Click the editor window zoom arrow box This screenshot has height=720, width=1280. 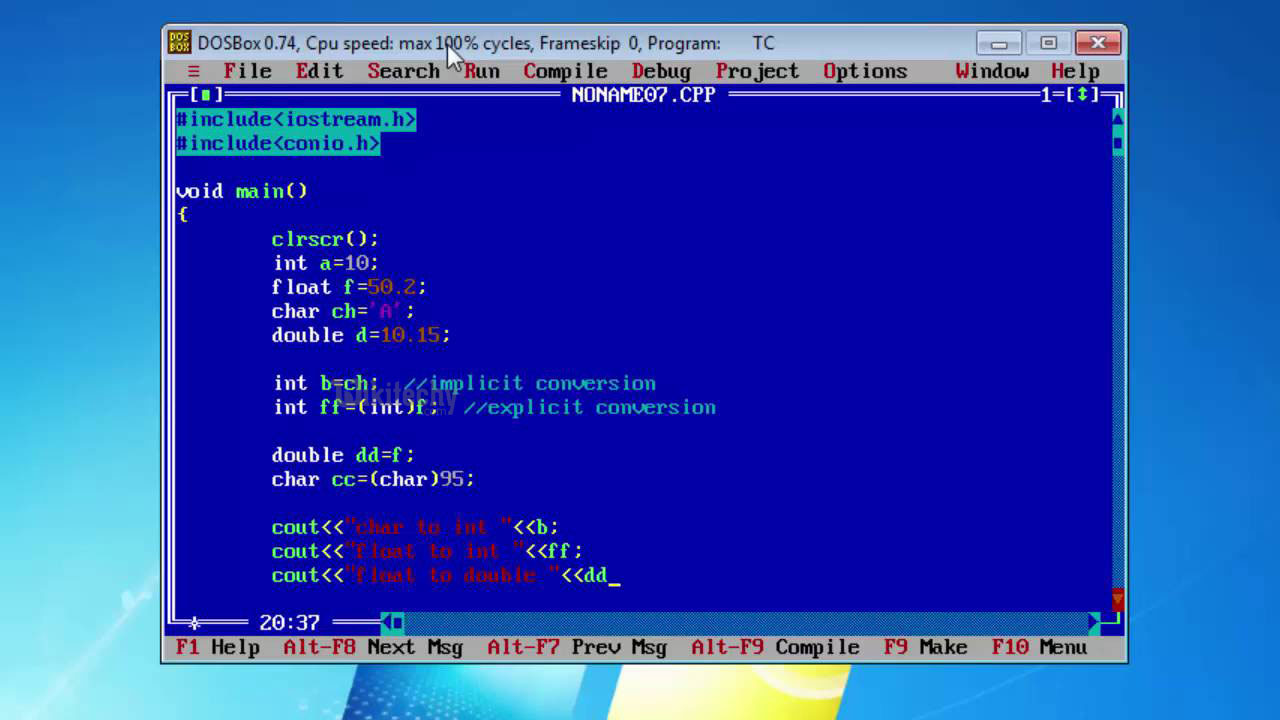pyautogui.click(x=1082, y=95)
